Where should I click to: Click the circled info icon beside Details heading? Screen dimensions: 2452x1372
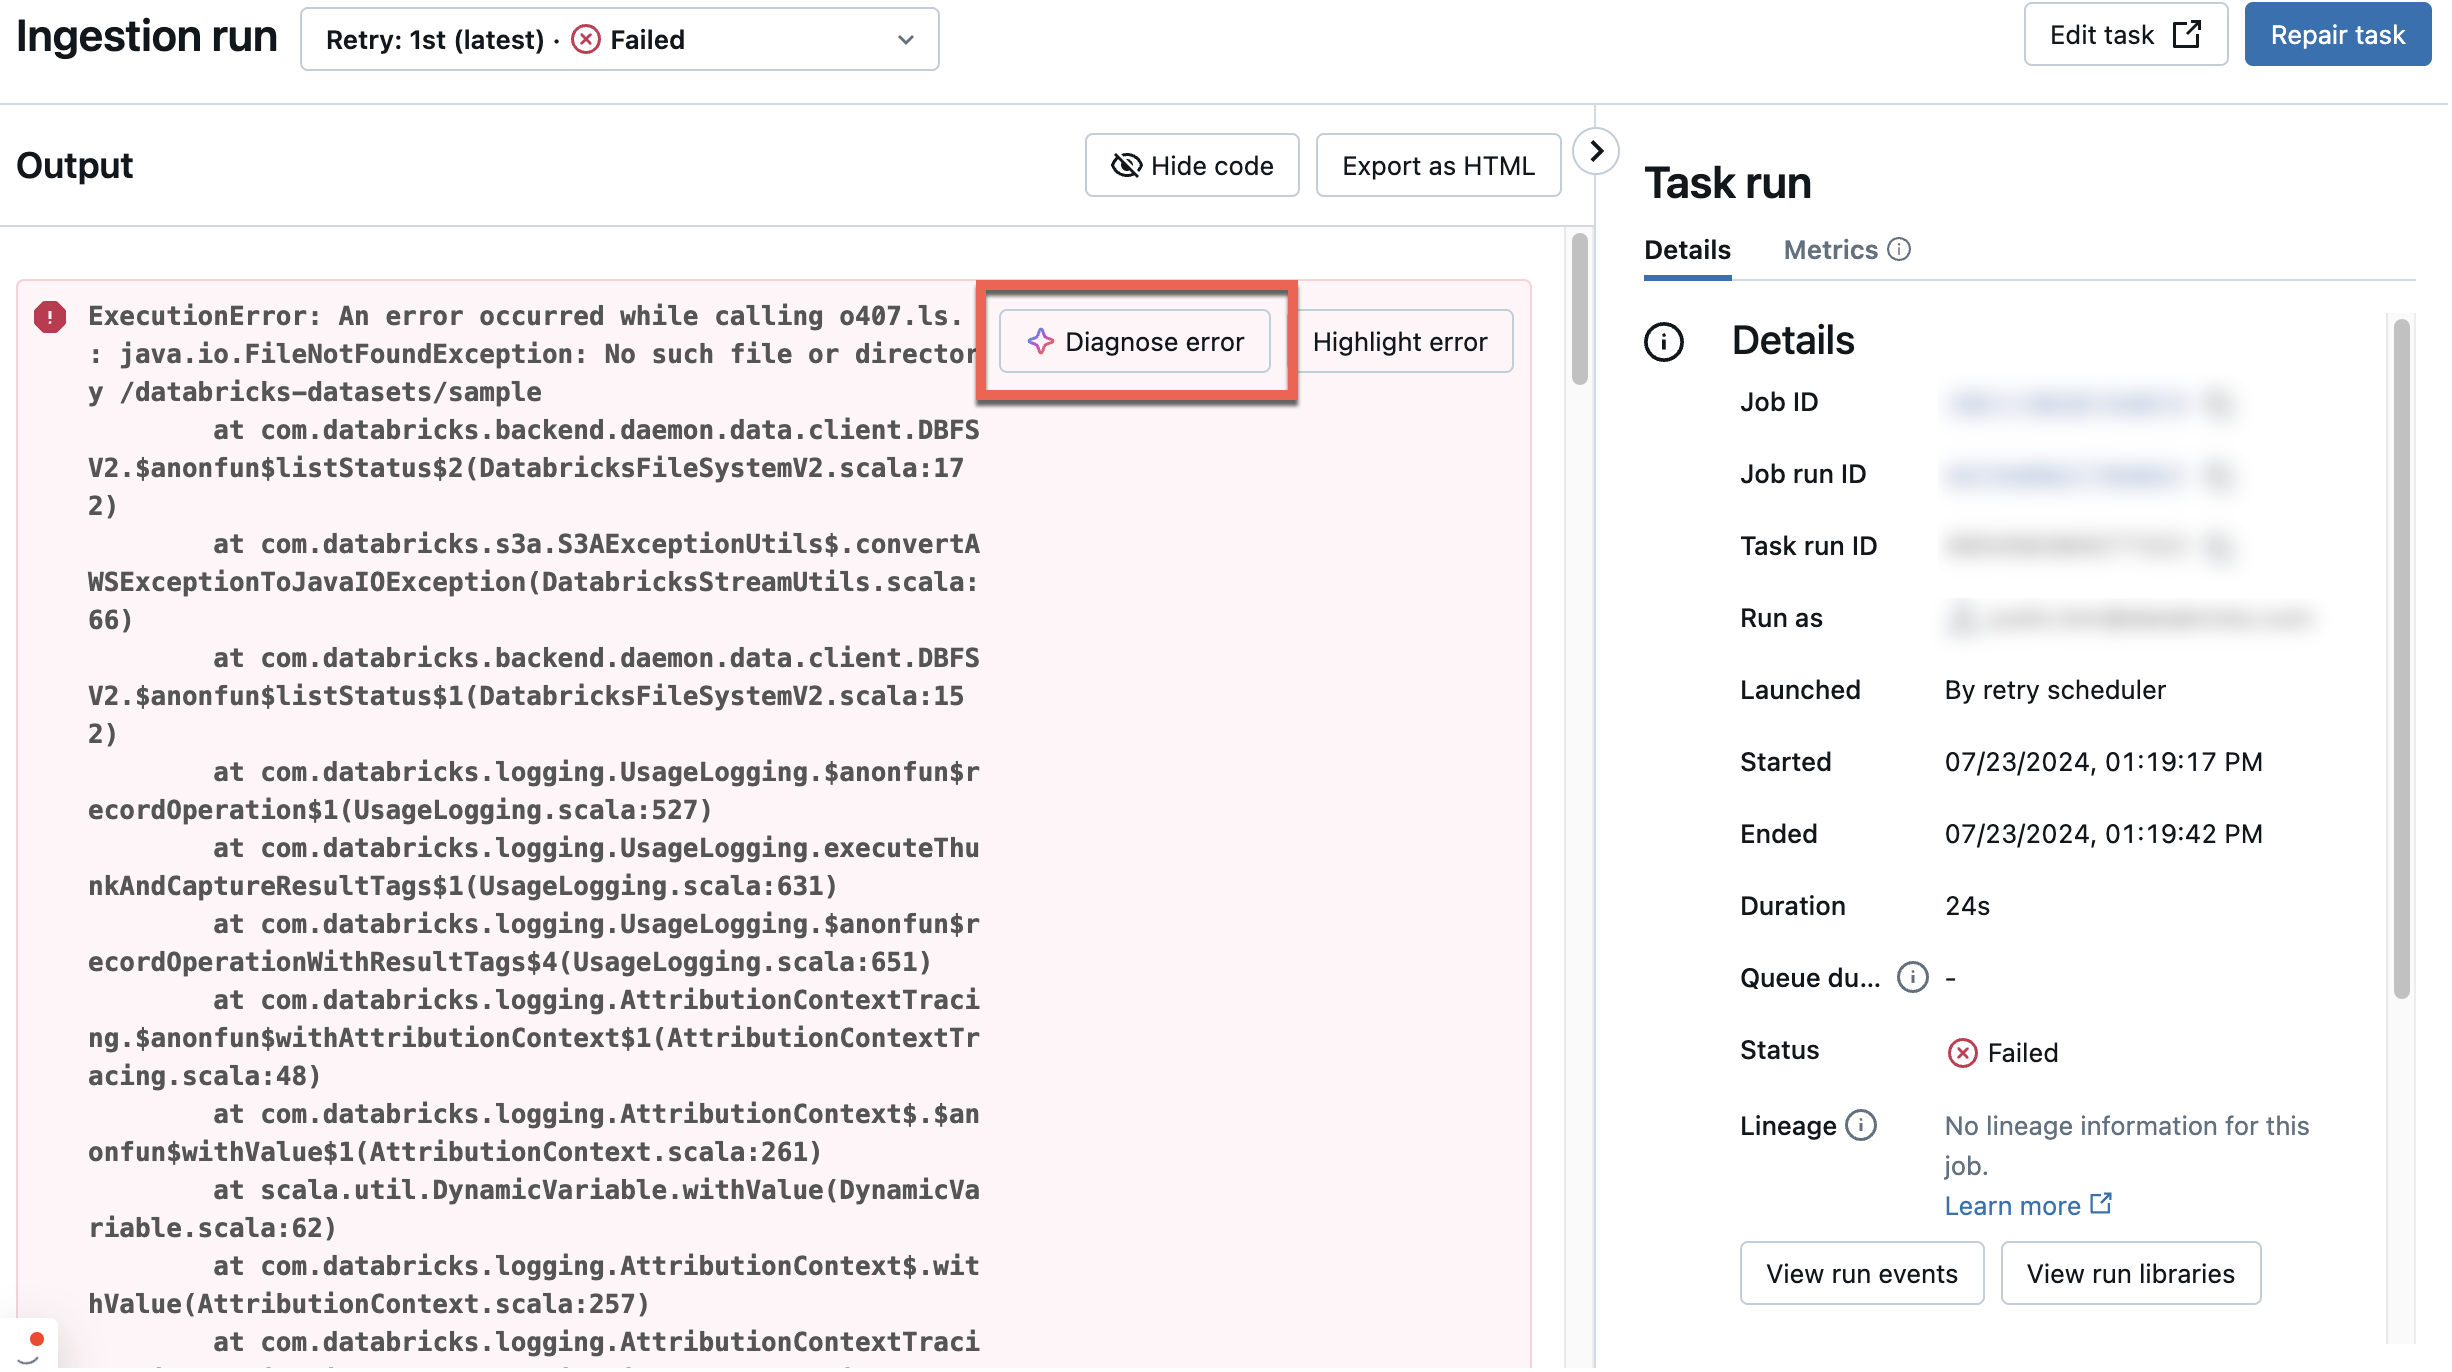[x=1664, y=342]
